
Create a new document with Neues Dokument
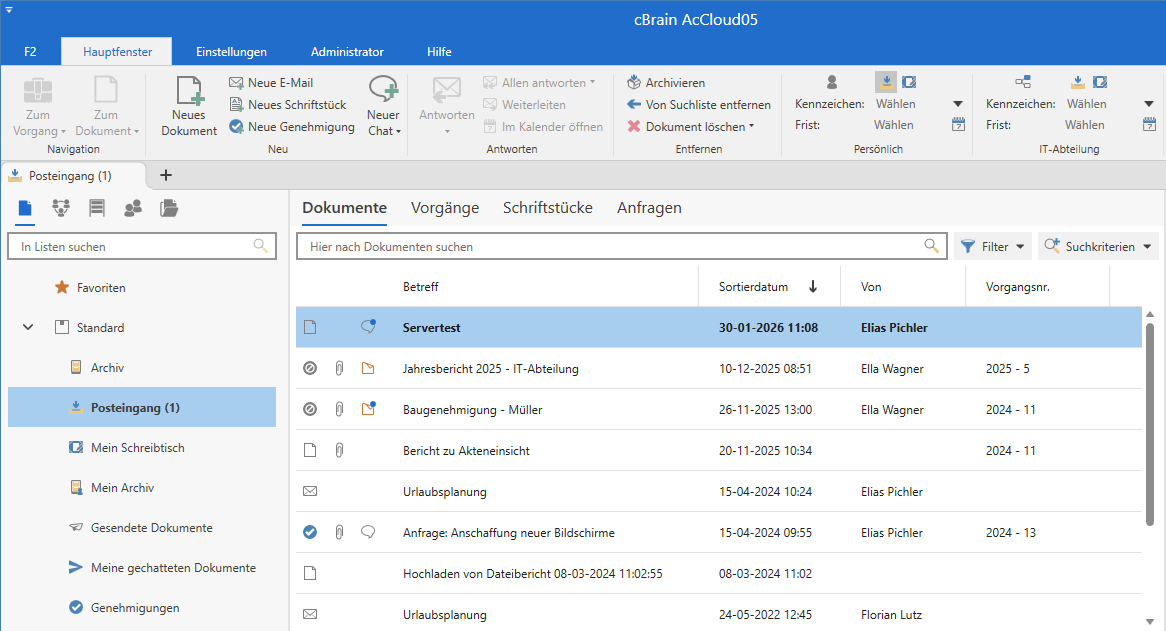189,106
